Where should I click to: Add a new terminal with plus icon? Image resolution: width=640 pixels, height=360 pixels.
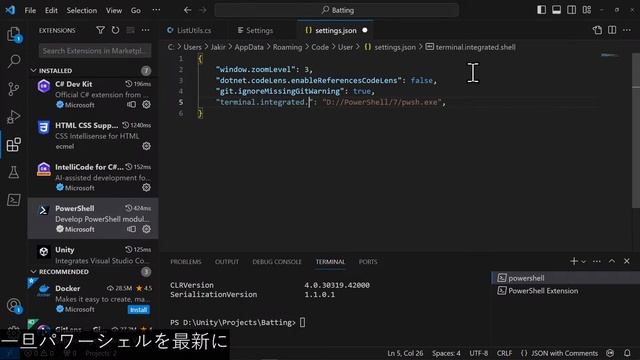(574, 261)
